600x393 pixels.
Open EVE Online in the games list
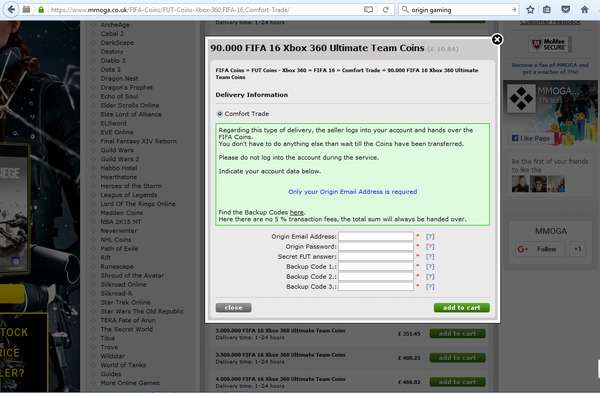117,132
